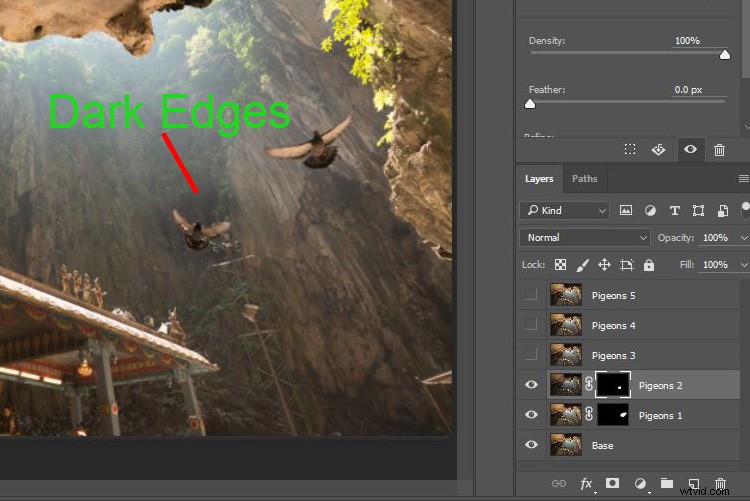Viewport: 750px width, 501px height.
Task: Show the Pigeons 3 layer
Action: coord(530,355)
